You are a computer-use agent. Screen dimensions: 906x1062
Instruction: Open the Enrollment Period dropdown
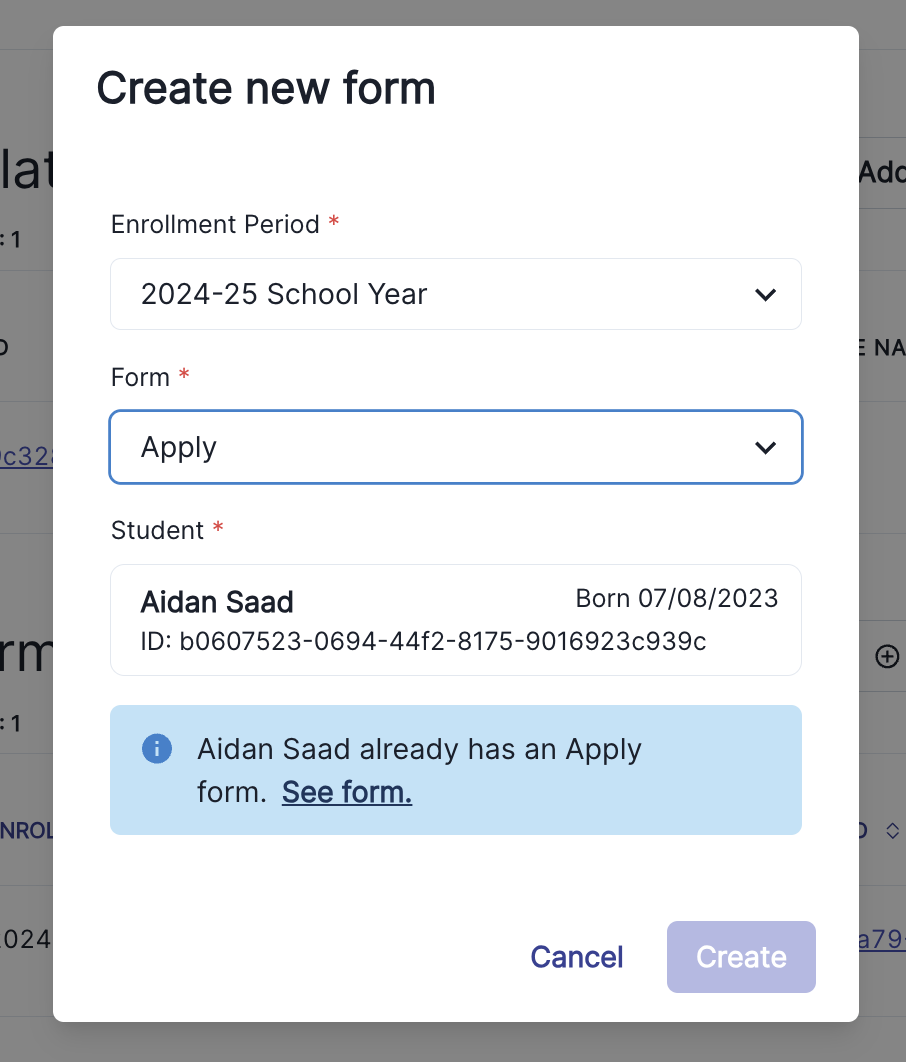coord(455,294)
